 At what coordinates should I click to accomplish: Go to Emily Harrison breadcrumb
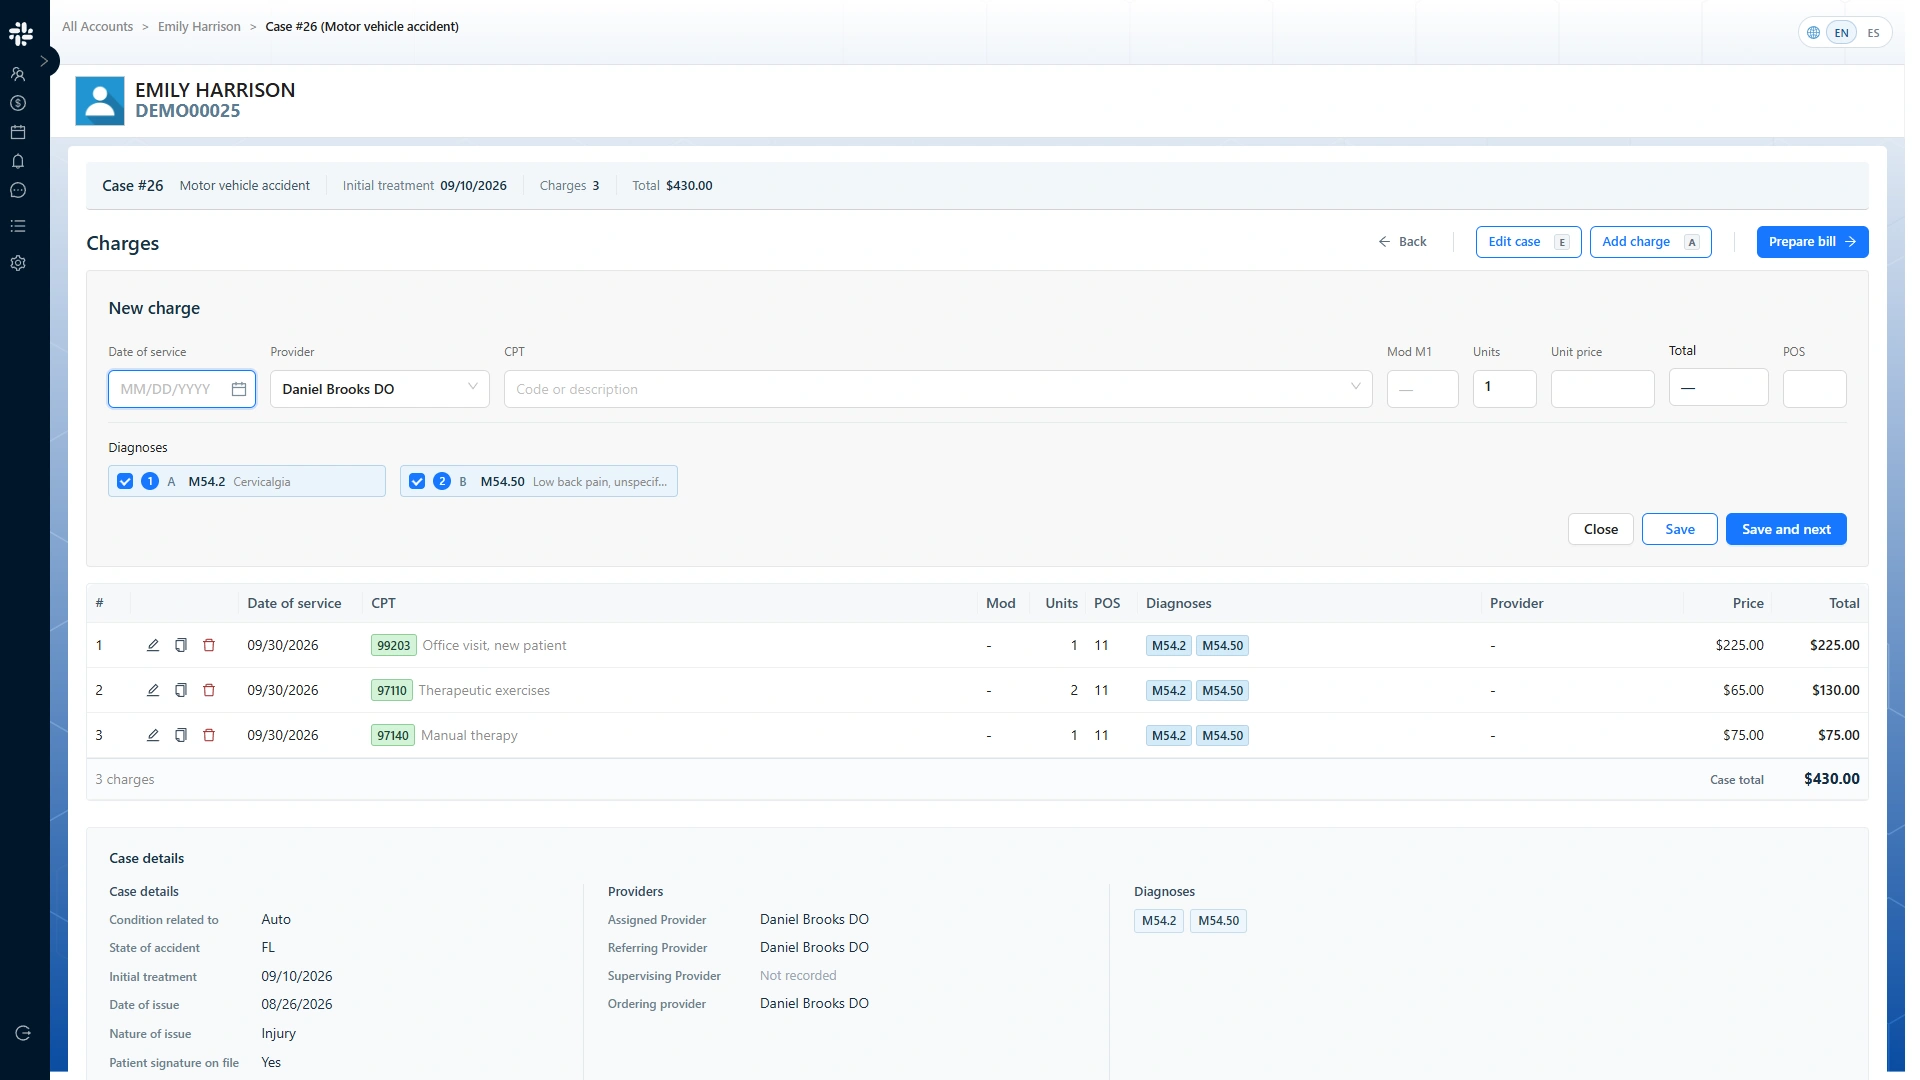pyautogui.click(x=199, y=27)
